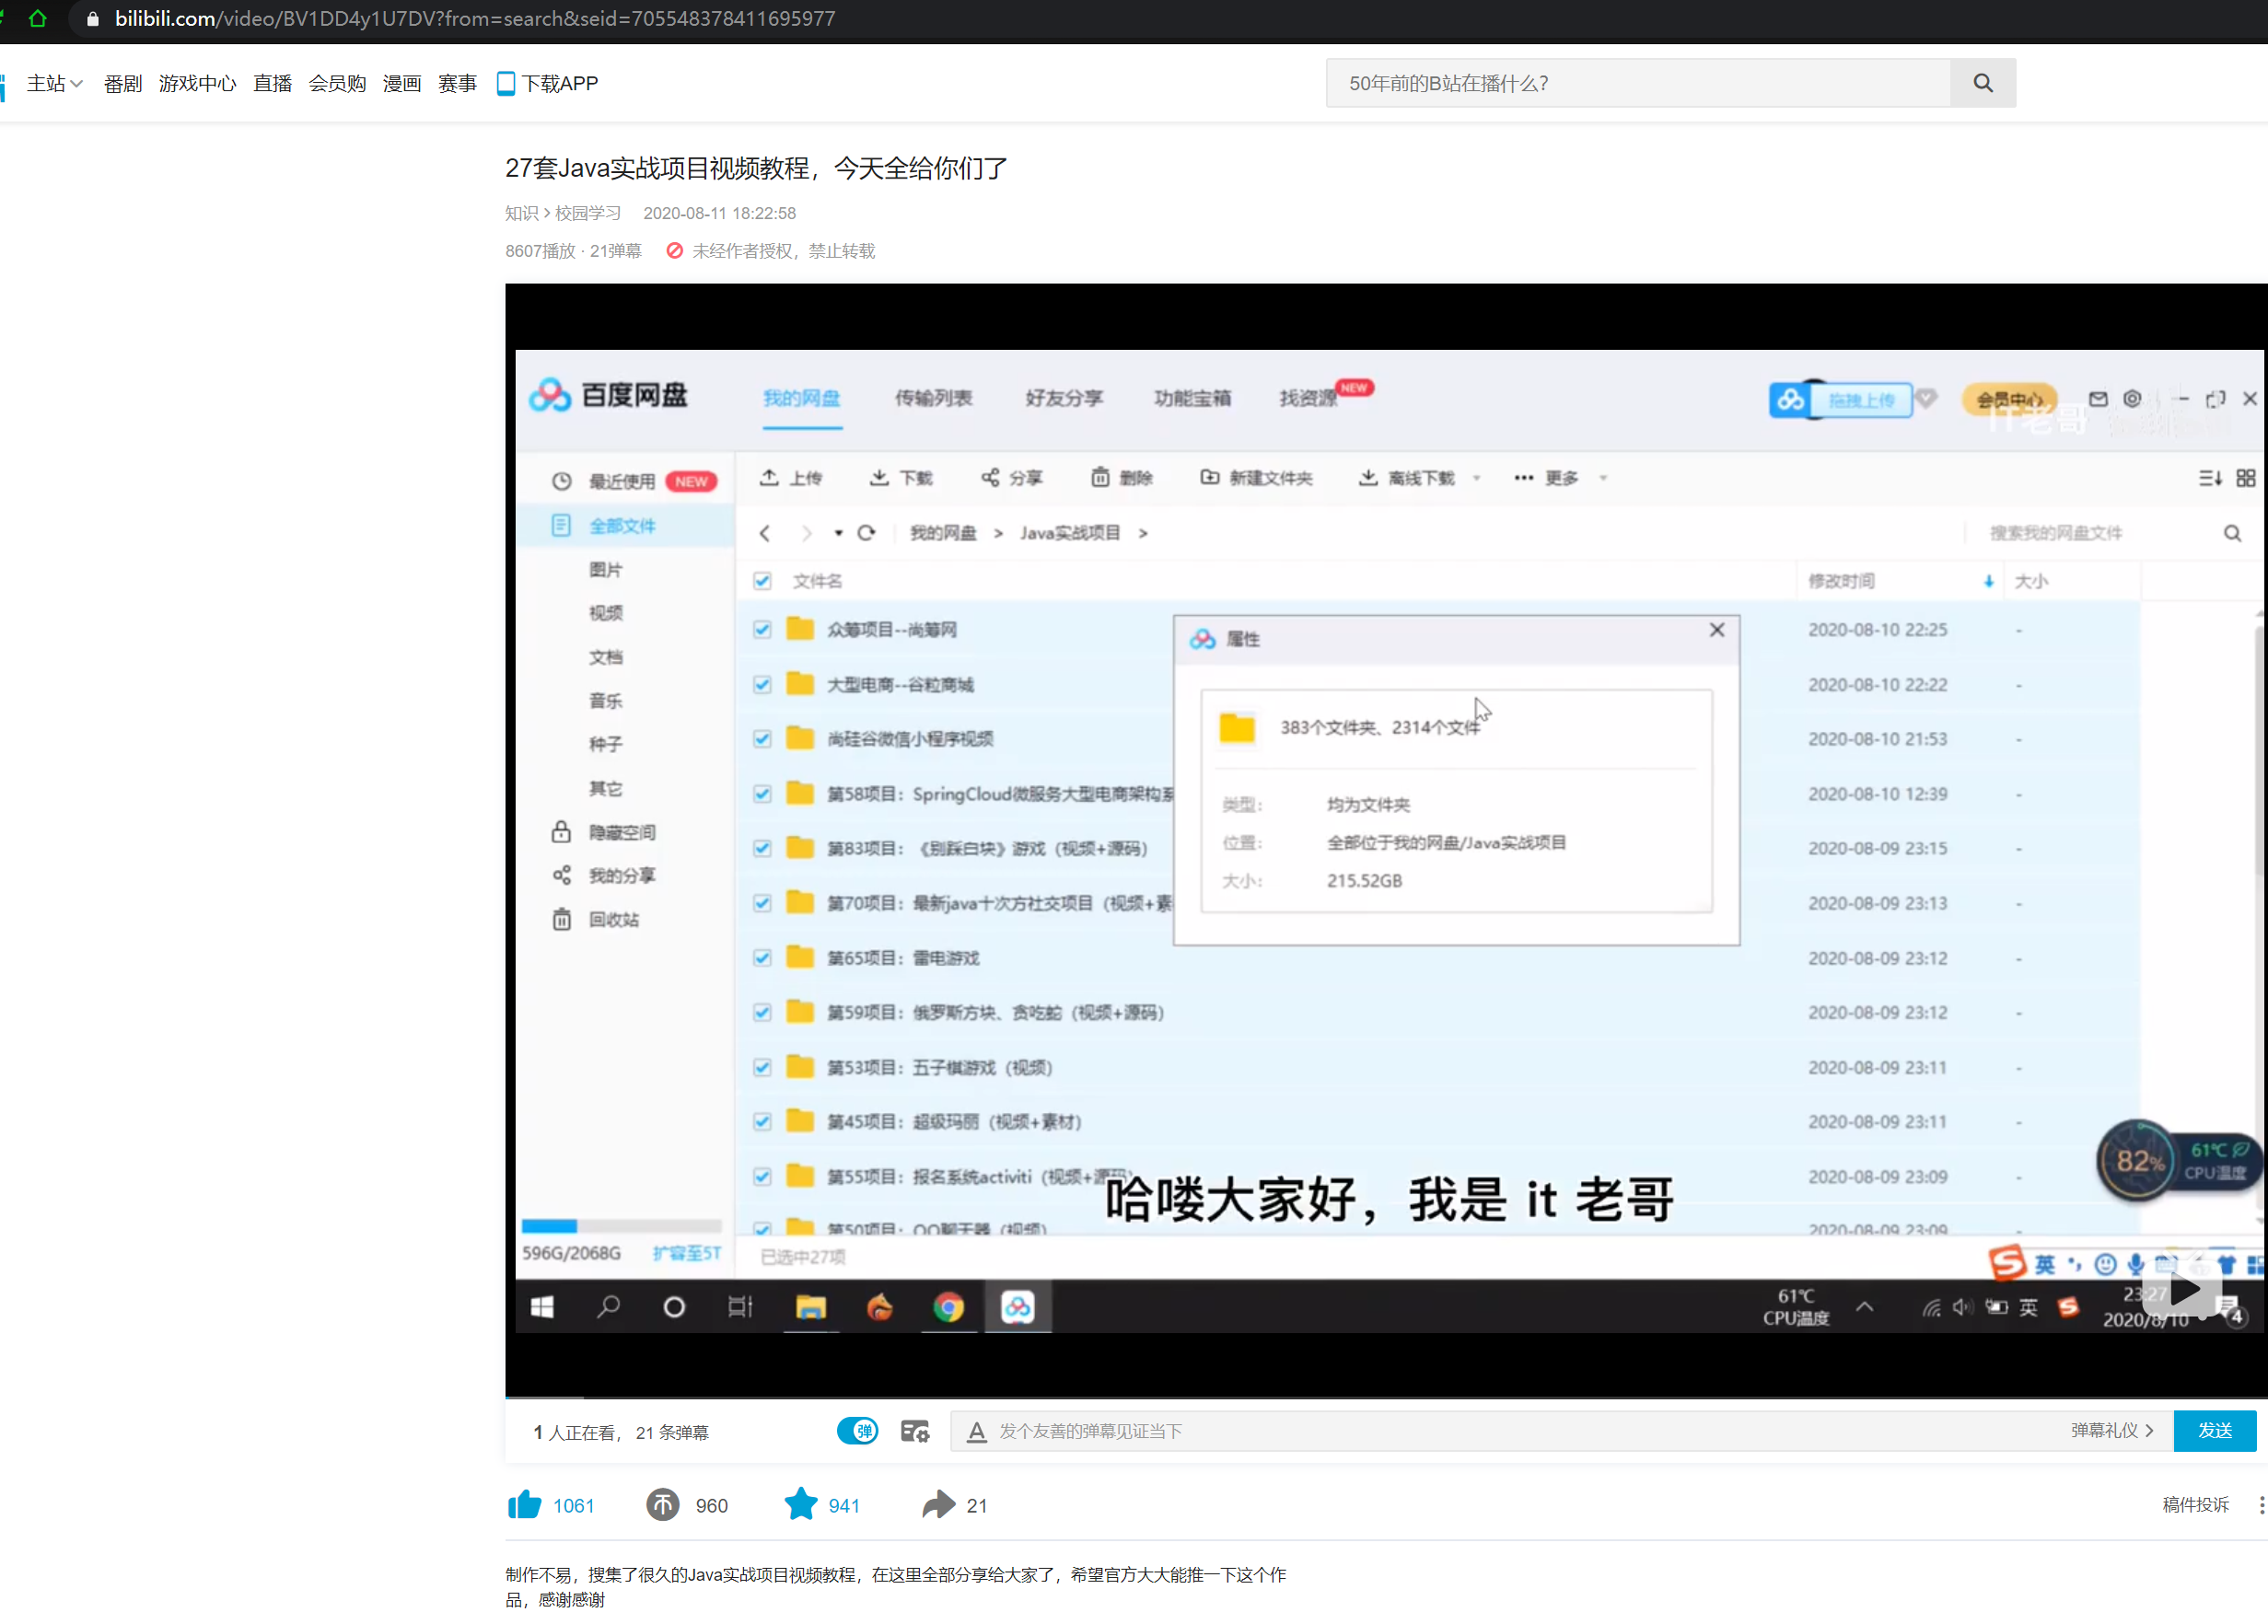This screenshot has width=2268, height=1624.
Task: Expand breadcrumb arrow after Java实战项目
Action: 1143,533
